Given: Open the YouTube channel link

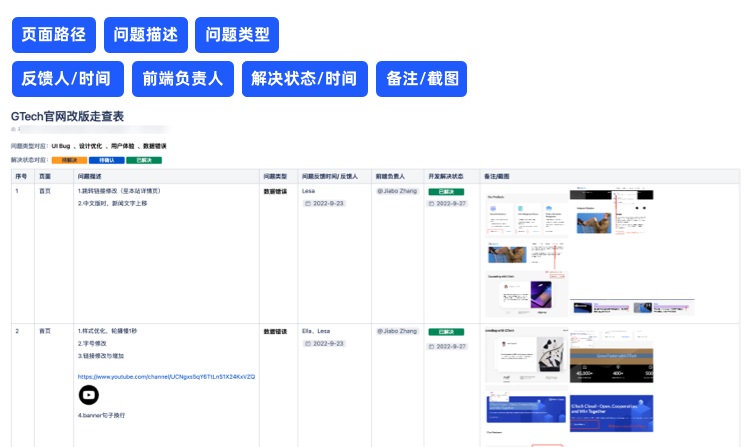Looking at the screenshot, I should pos(166,376).
